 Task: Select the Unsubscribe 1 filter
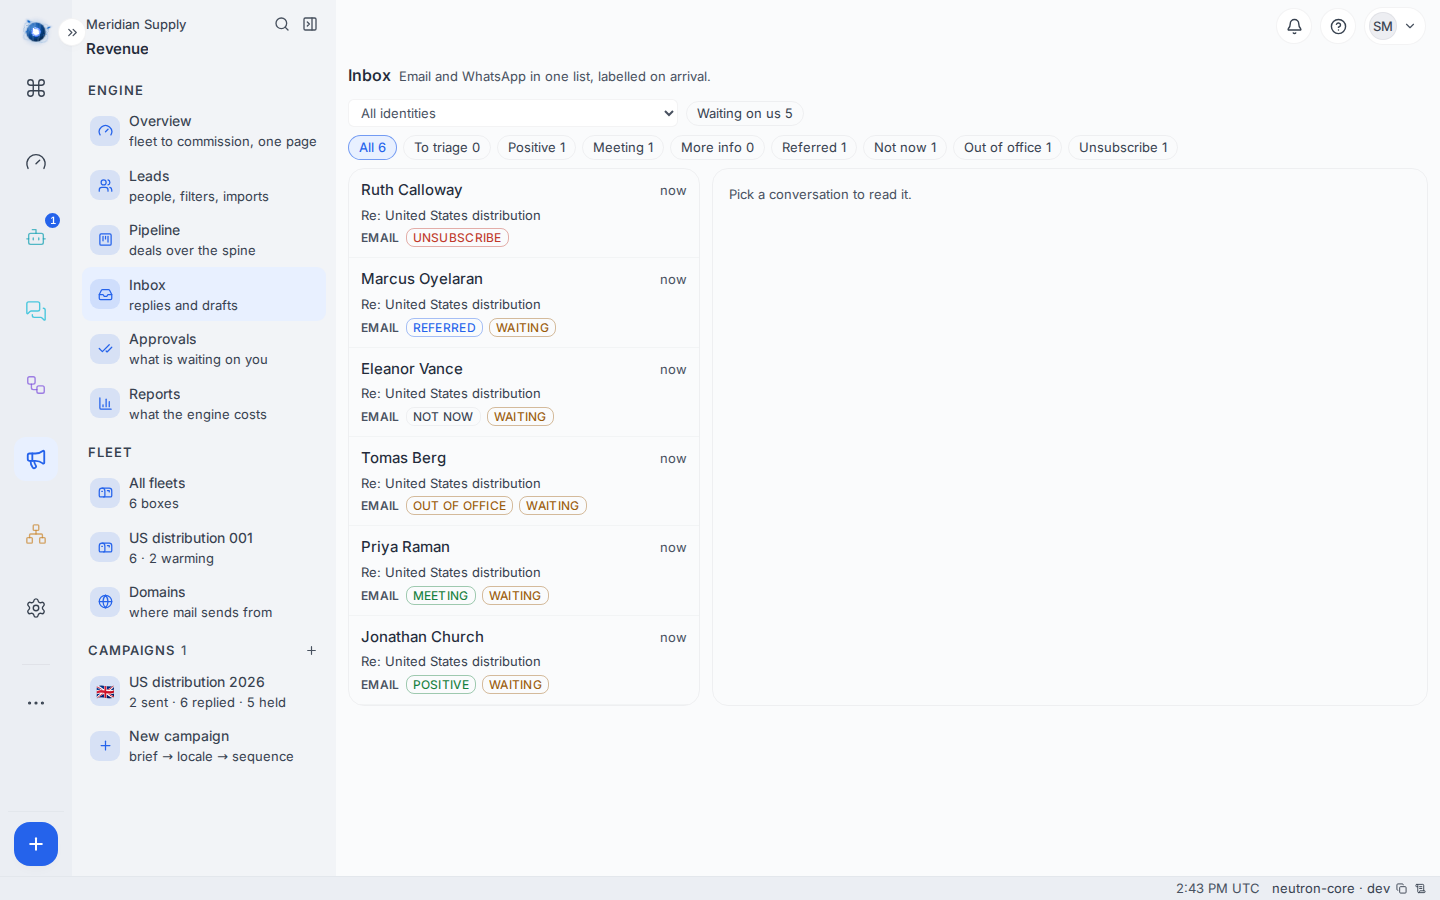coord(1123,147)
